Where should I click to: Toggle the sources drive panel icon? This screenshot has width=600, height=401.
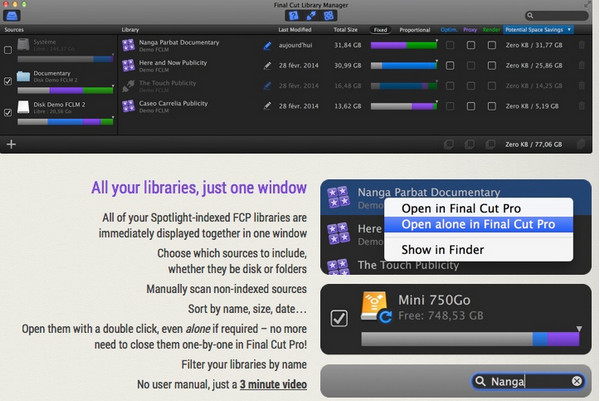11,16
